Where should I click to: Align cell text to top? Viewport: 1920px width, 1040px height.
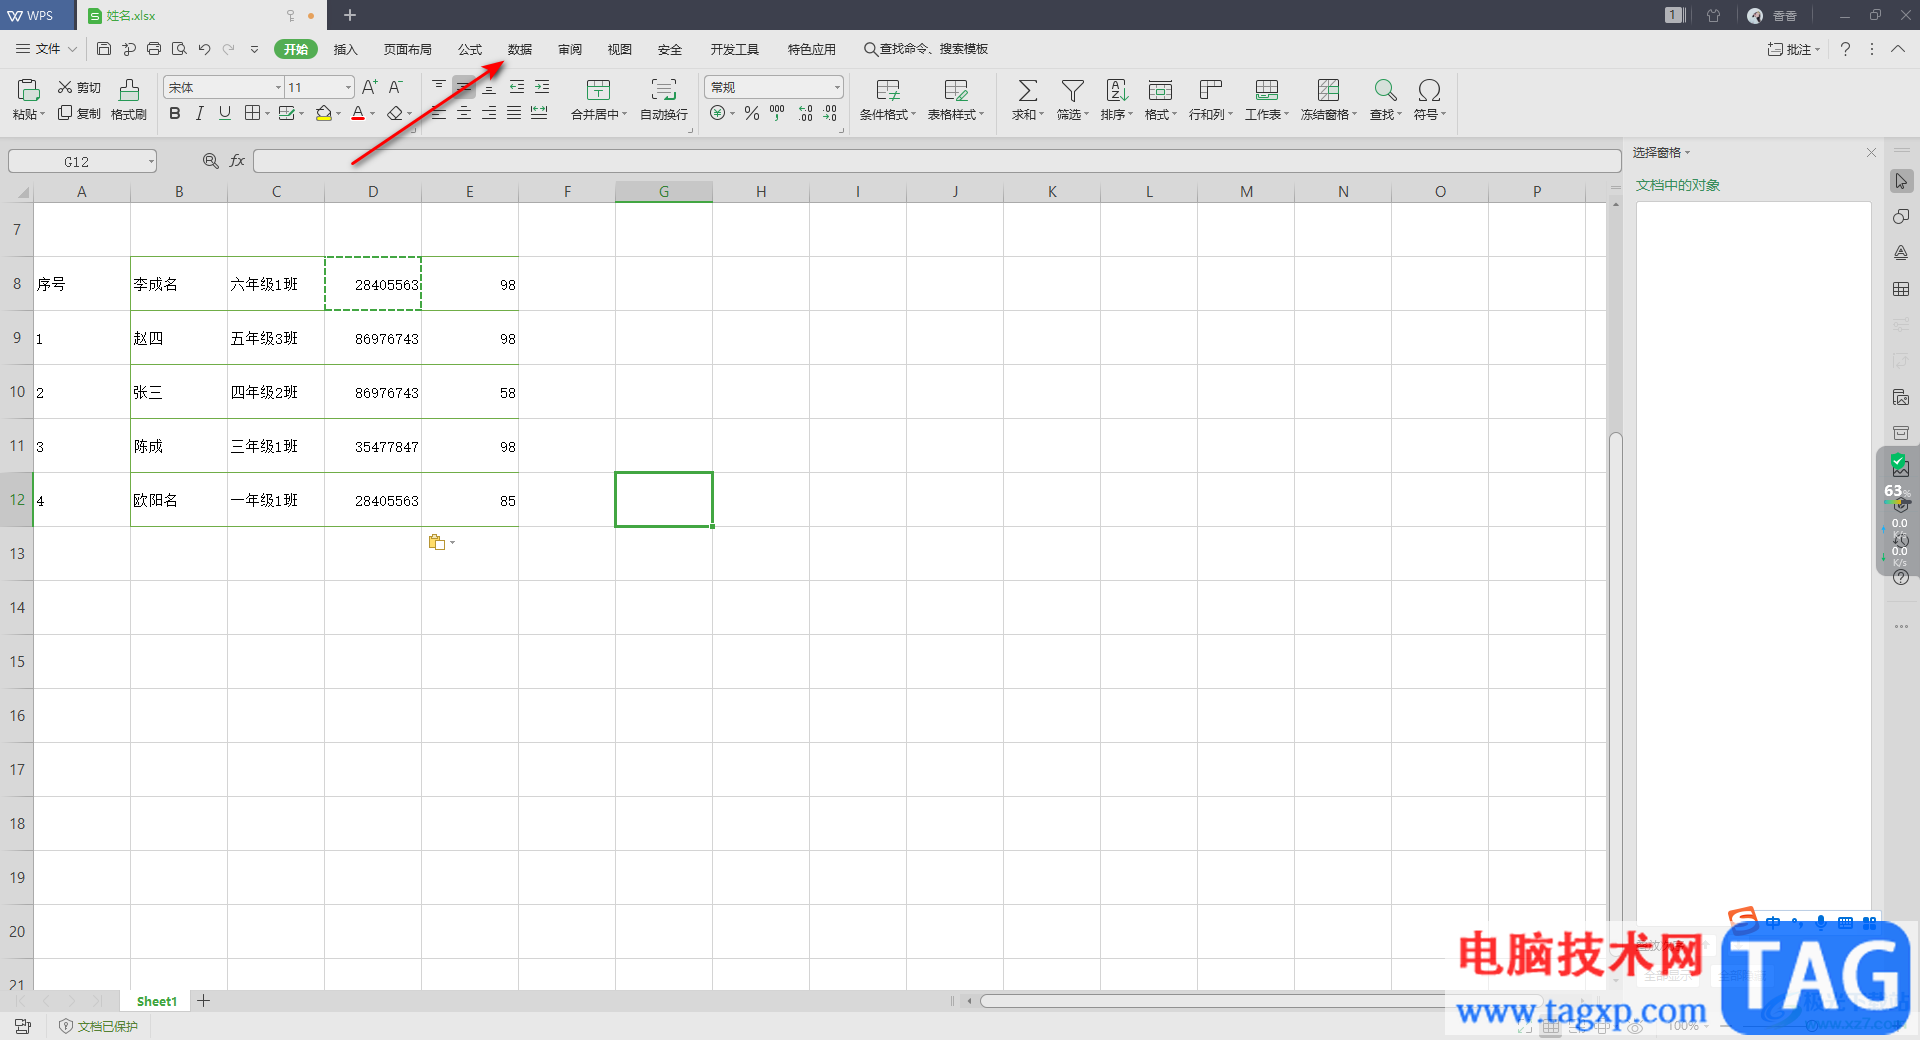(439, 87)
